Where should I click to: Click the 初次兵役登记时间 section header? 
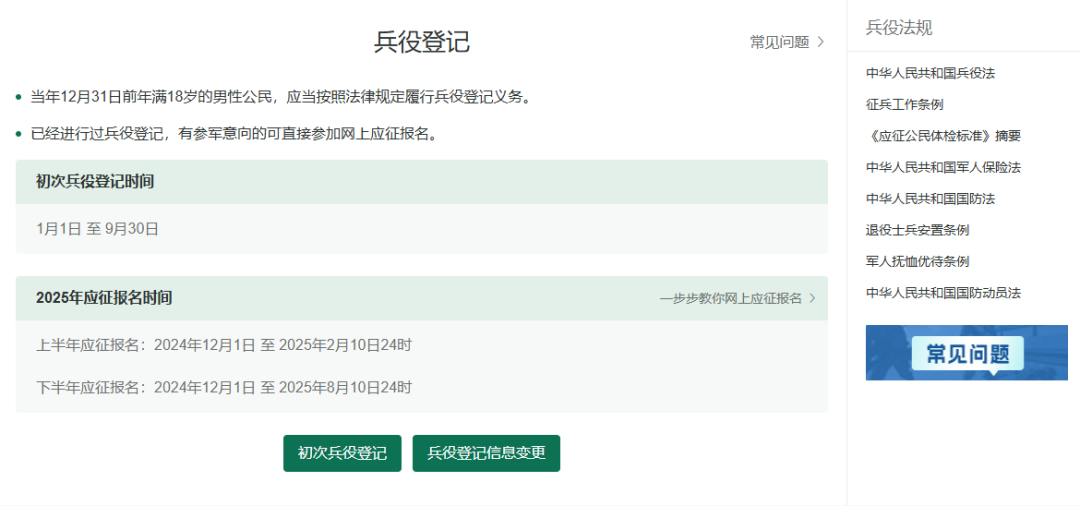click(95, 182)
